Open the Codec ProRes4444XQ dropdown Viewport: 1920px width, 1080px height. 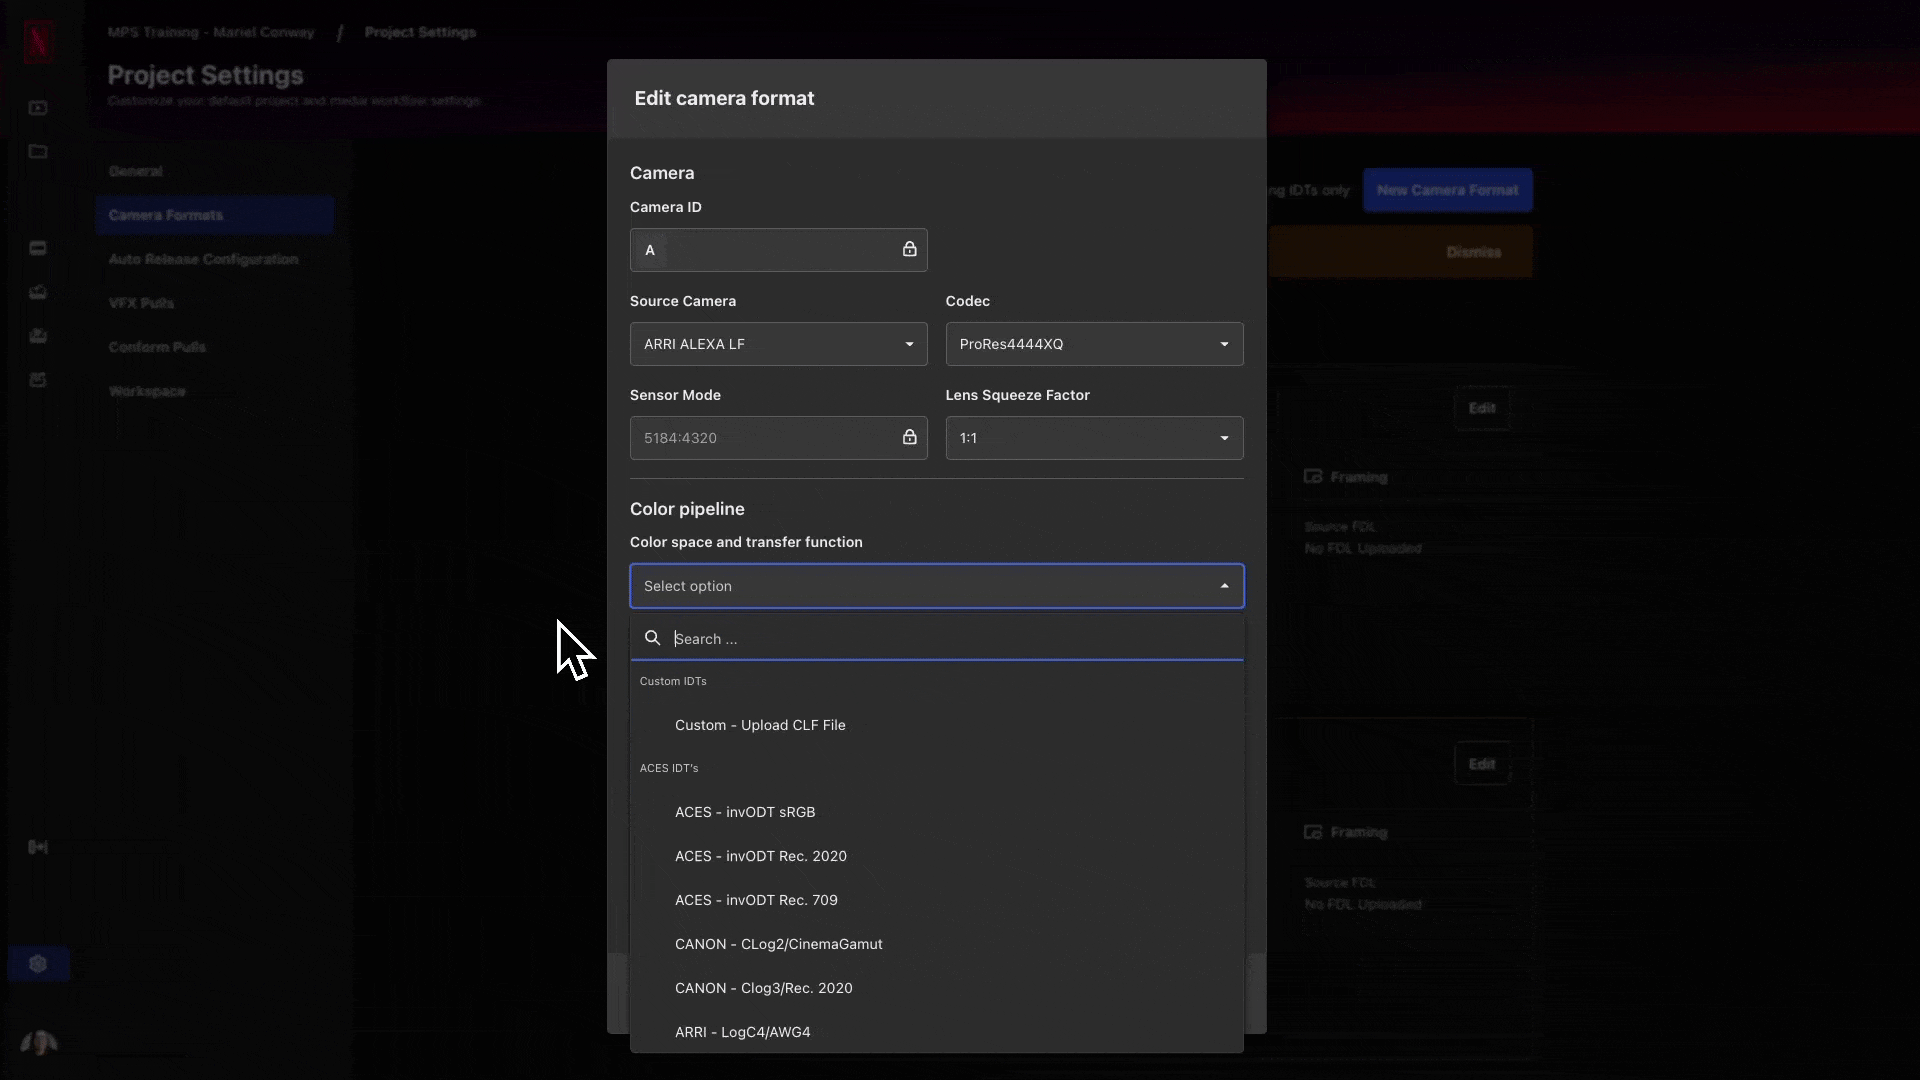click(1094, 344)
